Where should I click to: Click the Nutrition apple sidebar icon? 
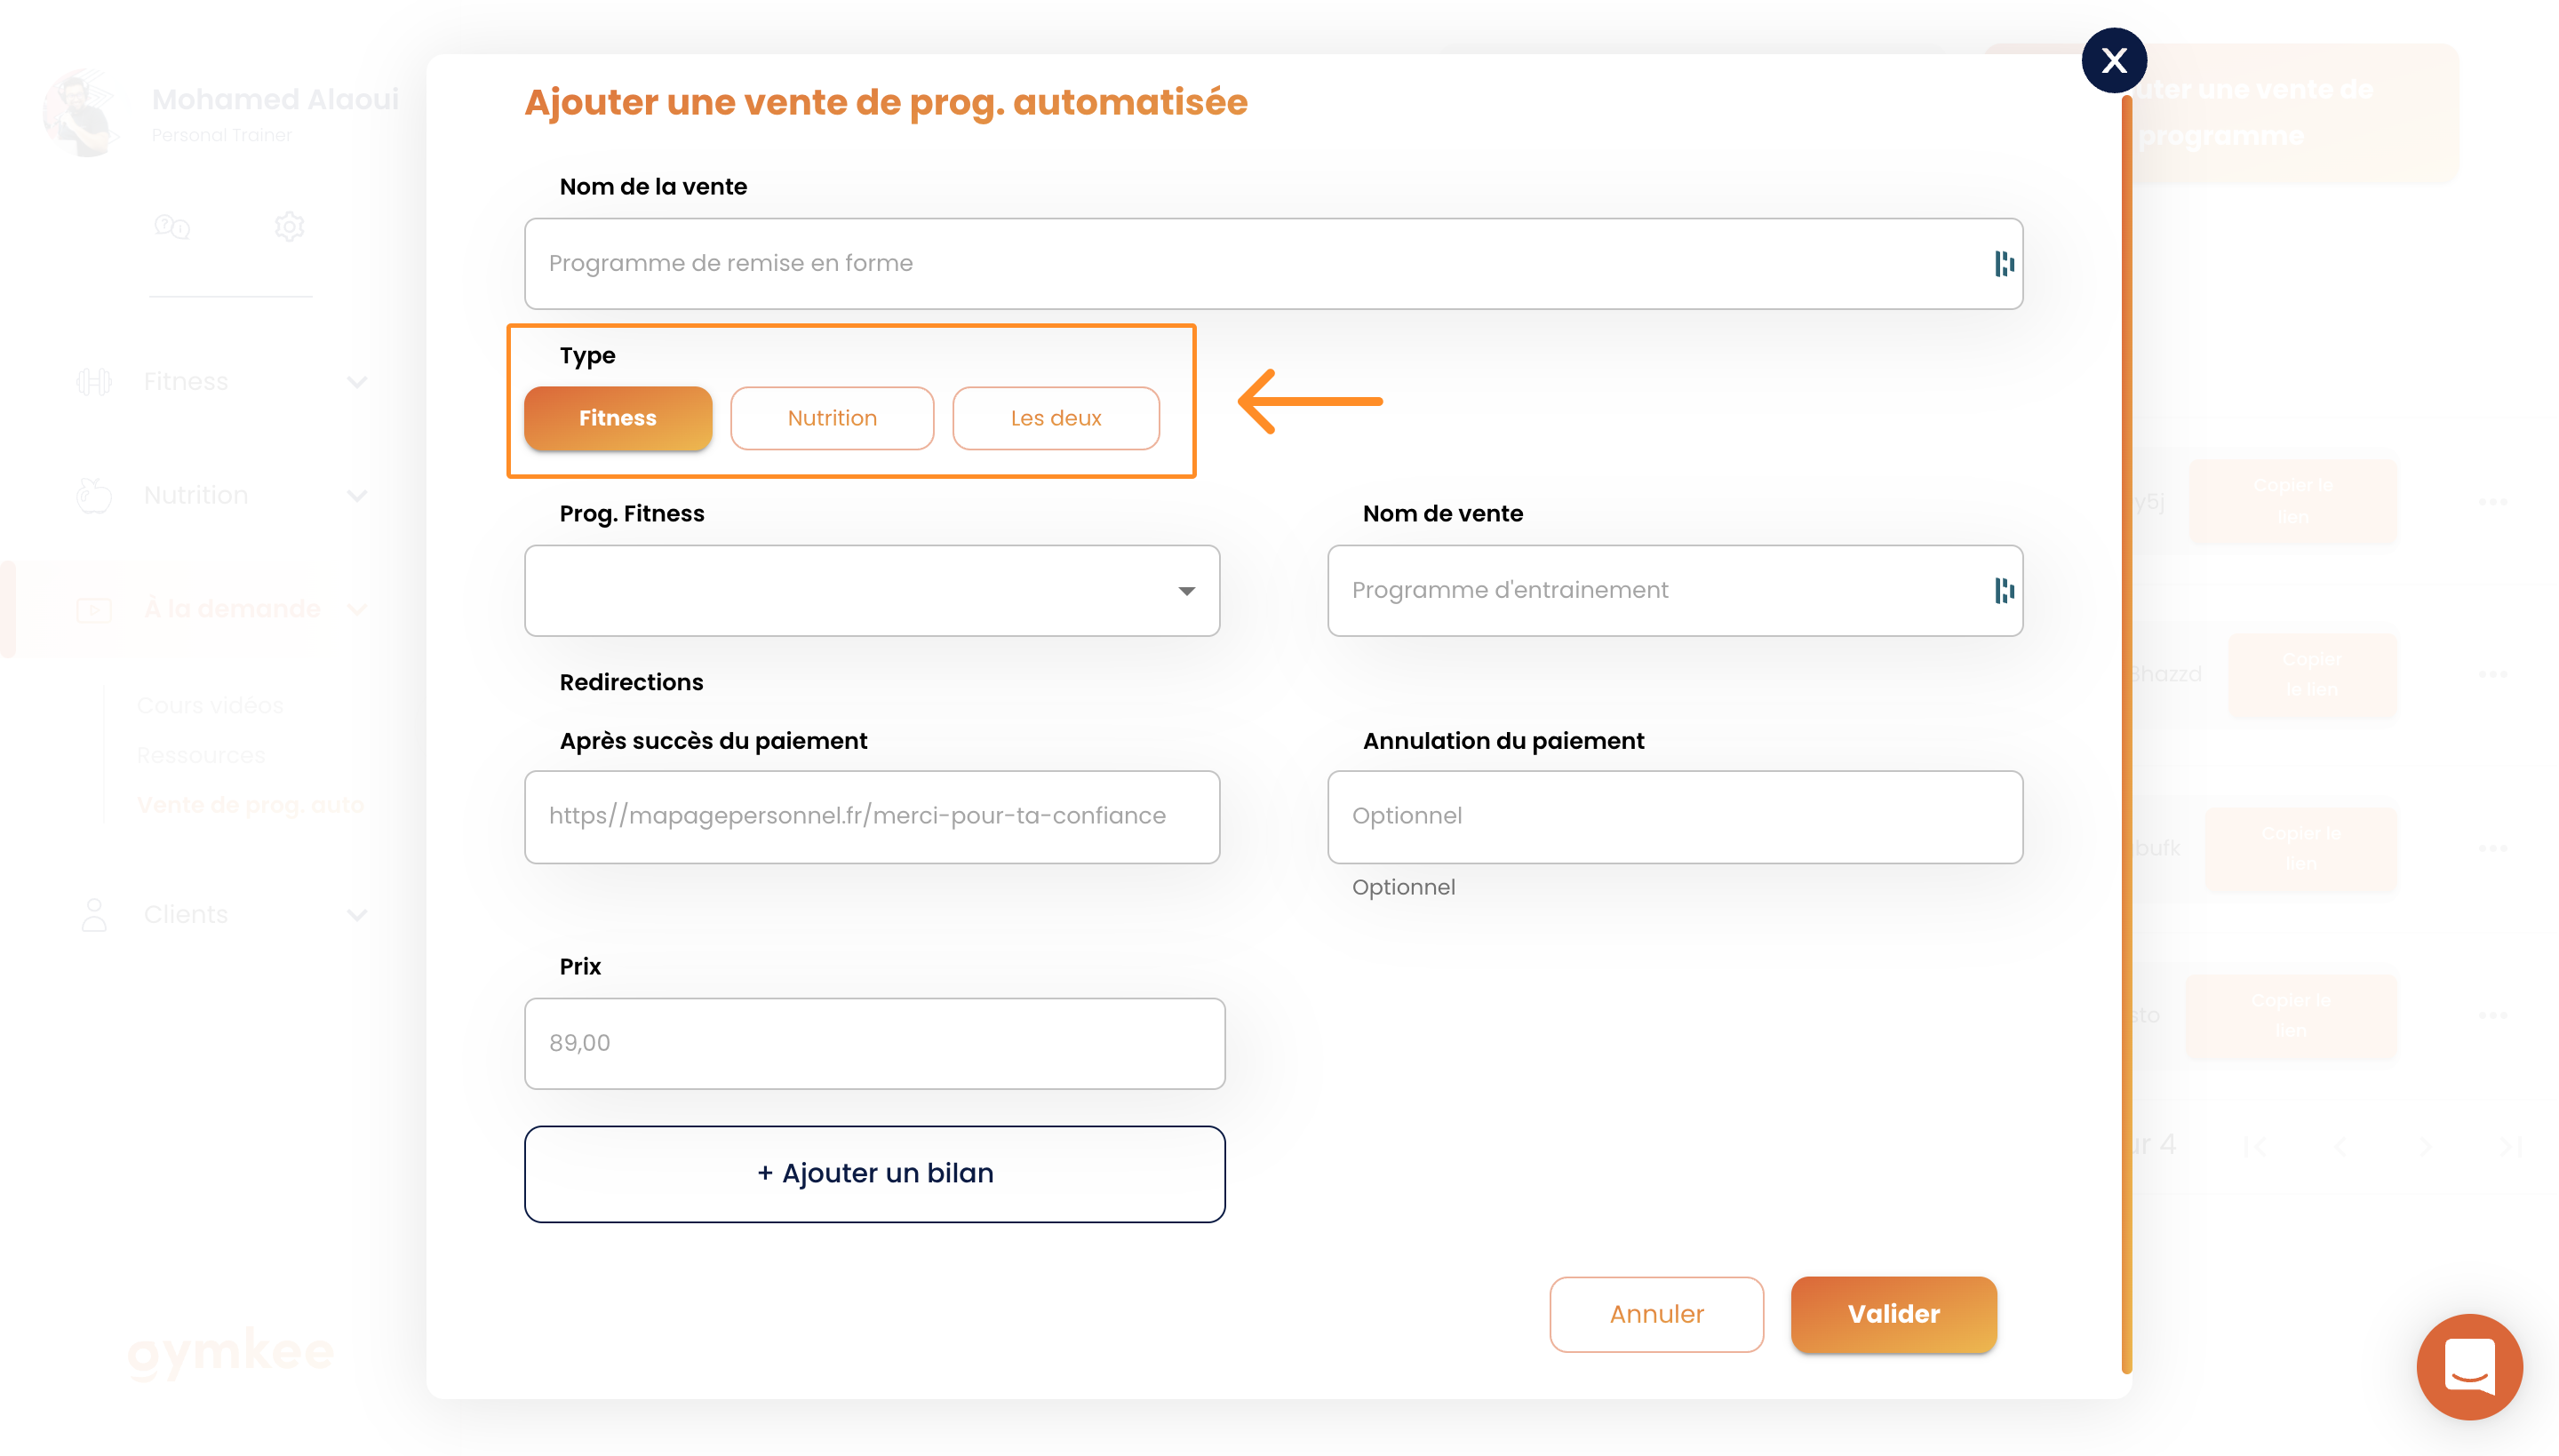[x=94, y=495]
